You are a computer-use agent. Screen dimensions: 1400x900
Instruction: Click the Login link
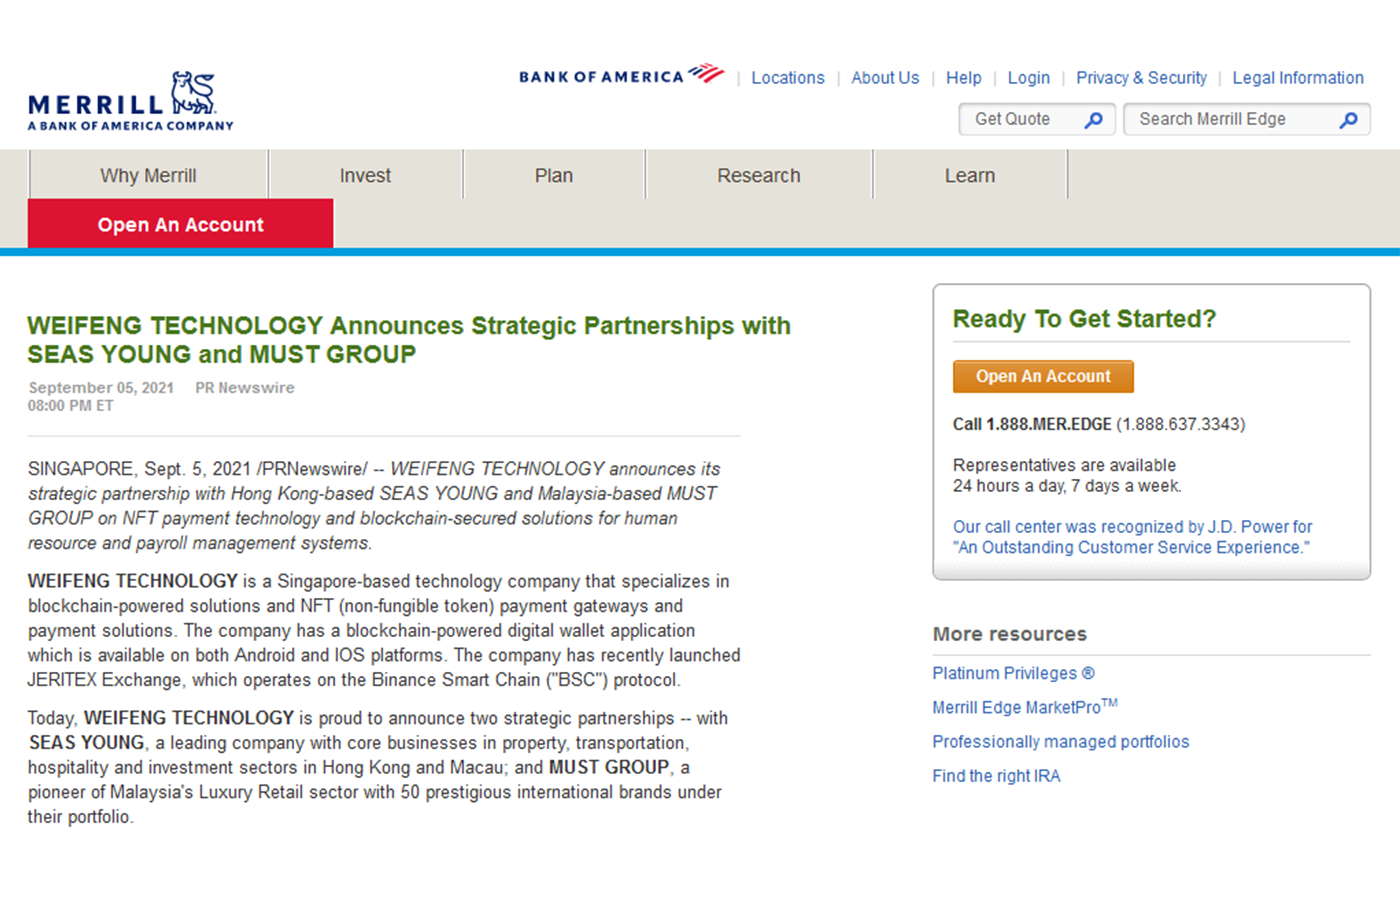coord(1029,78)
